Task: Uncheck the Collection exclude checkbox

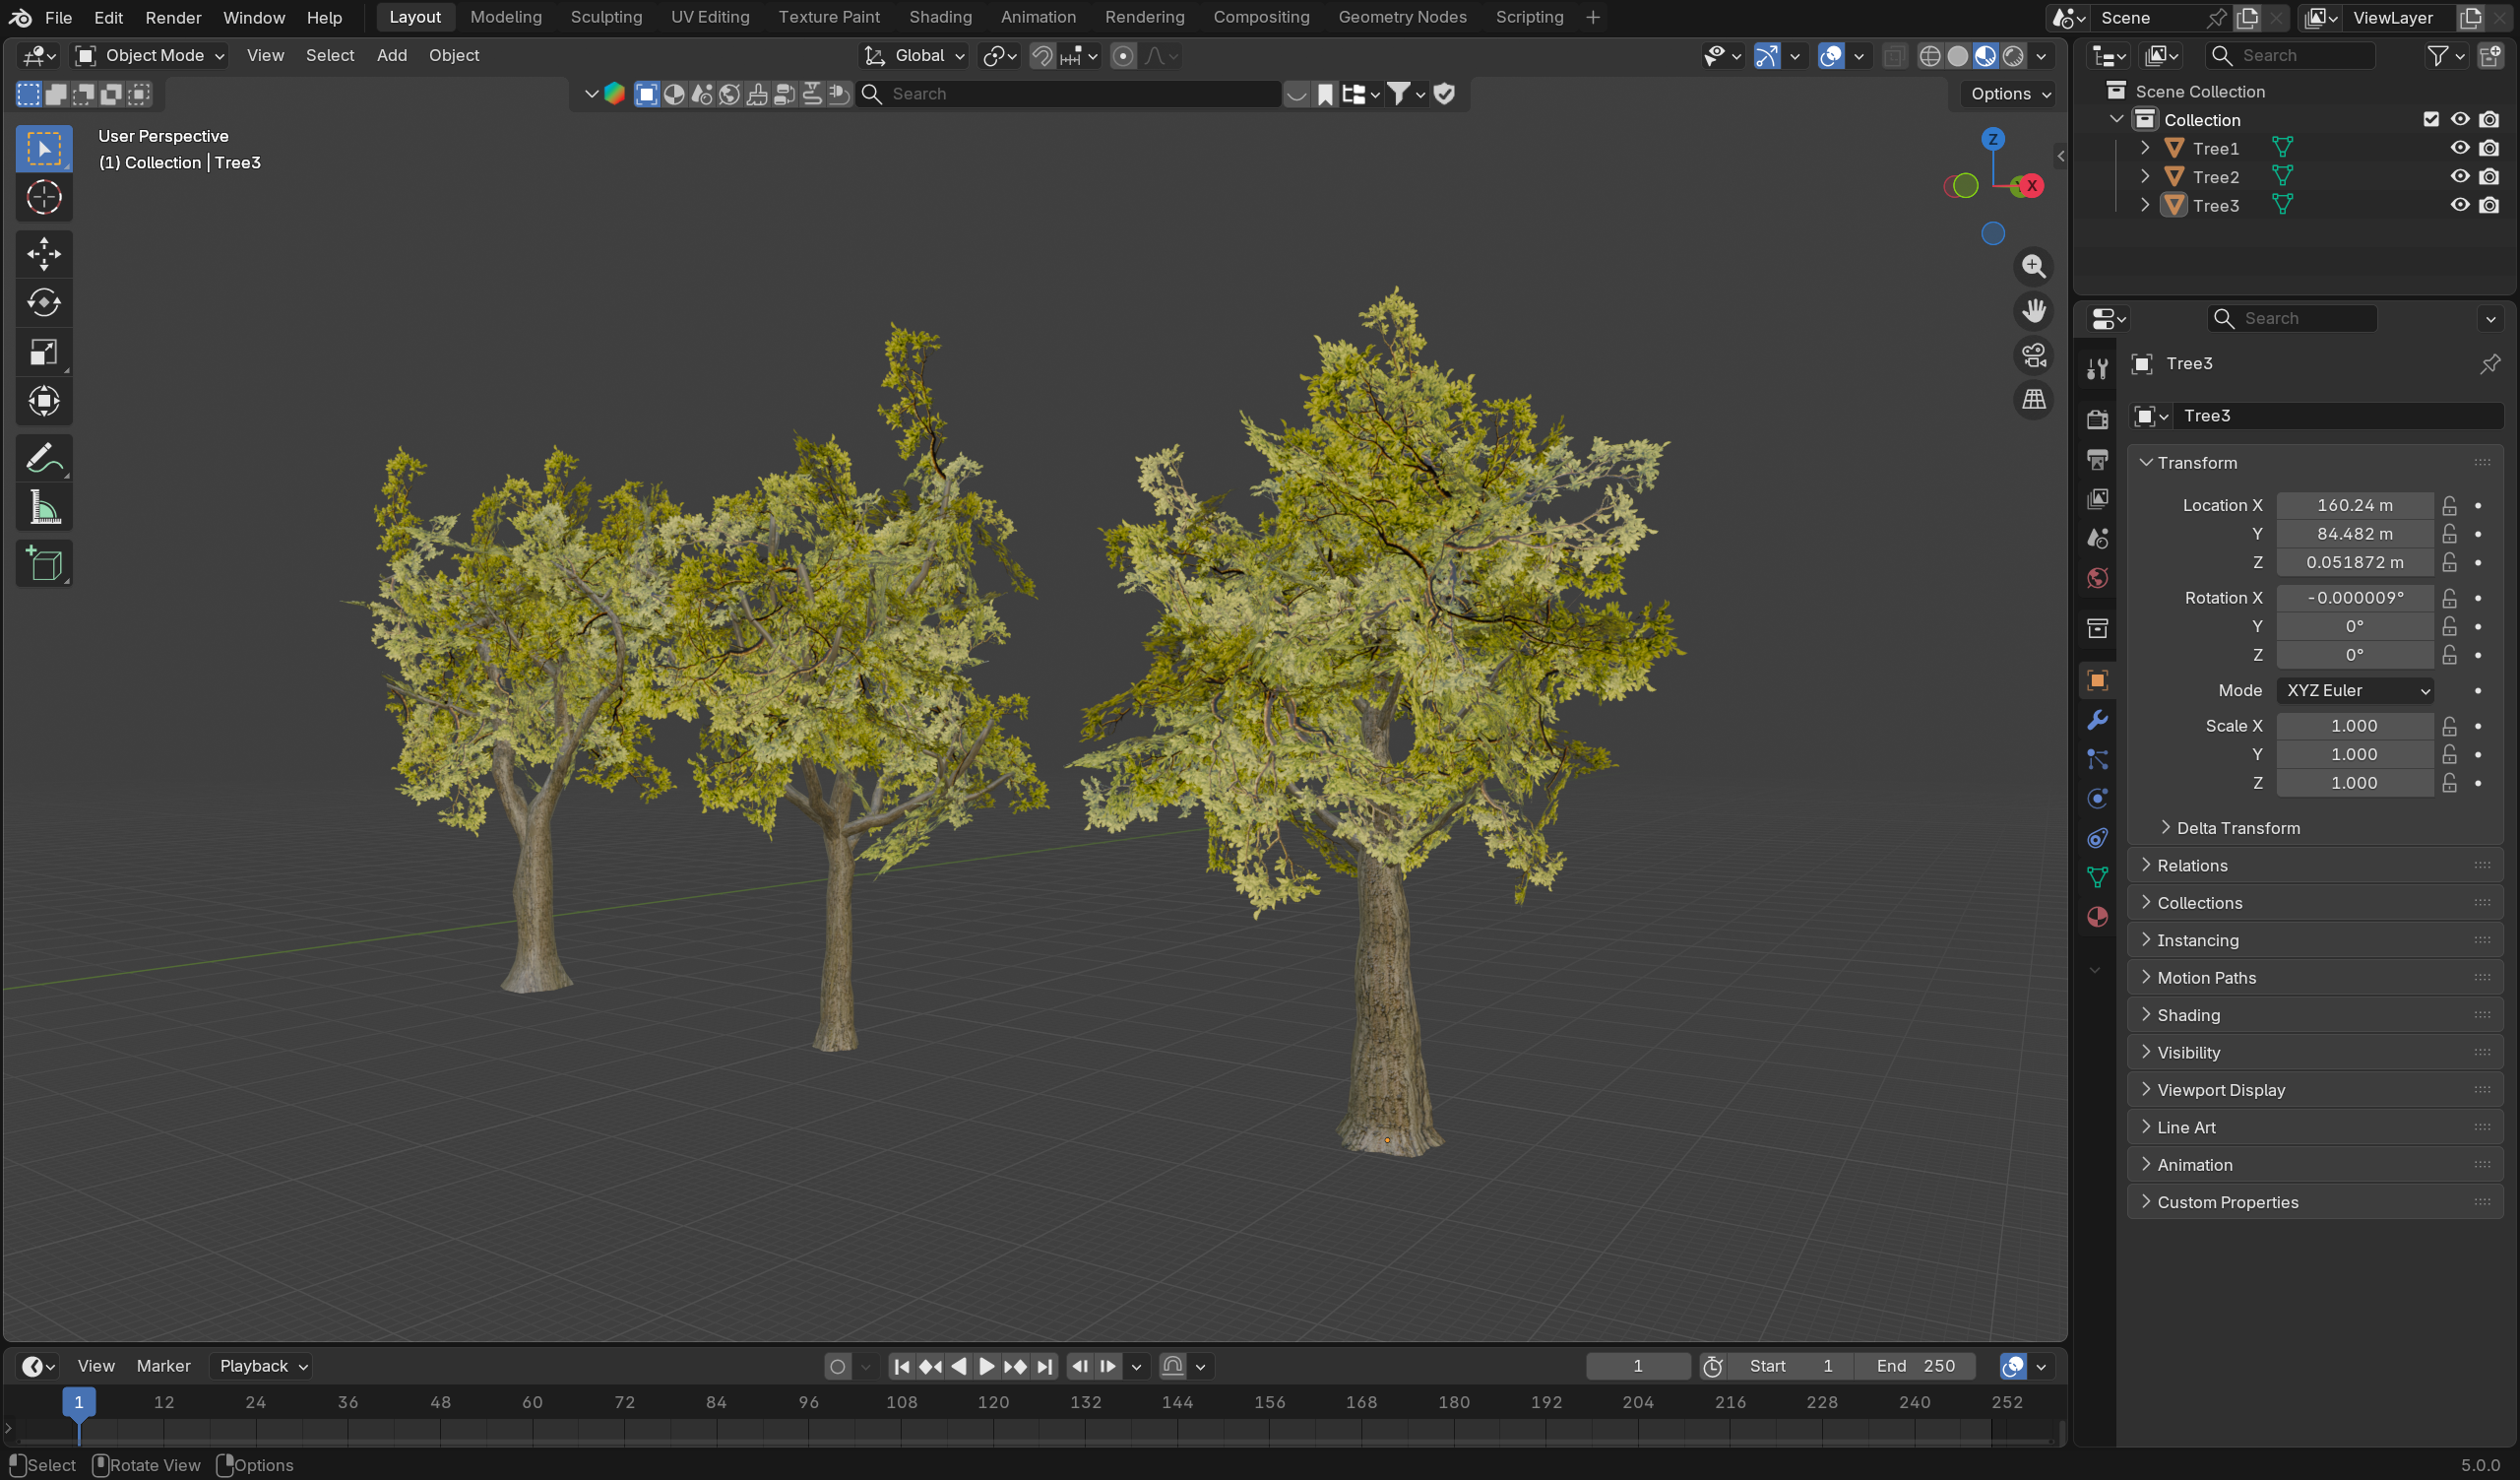Action: tap(2431, 119)
